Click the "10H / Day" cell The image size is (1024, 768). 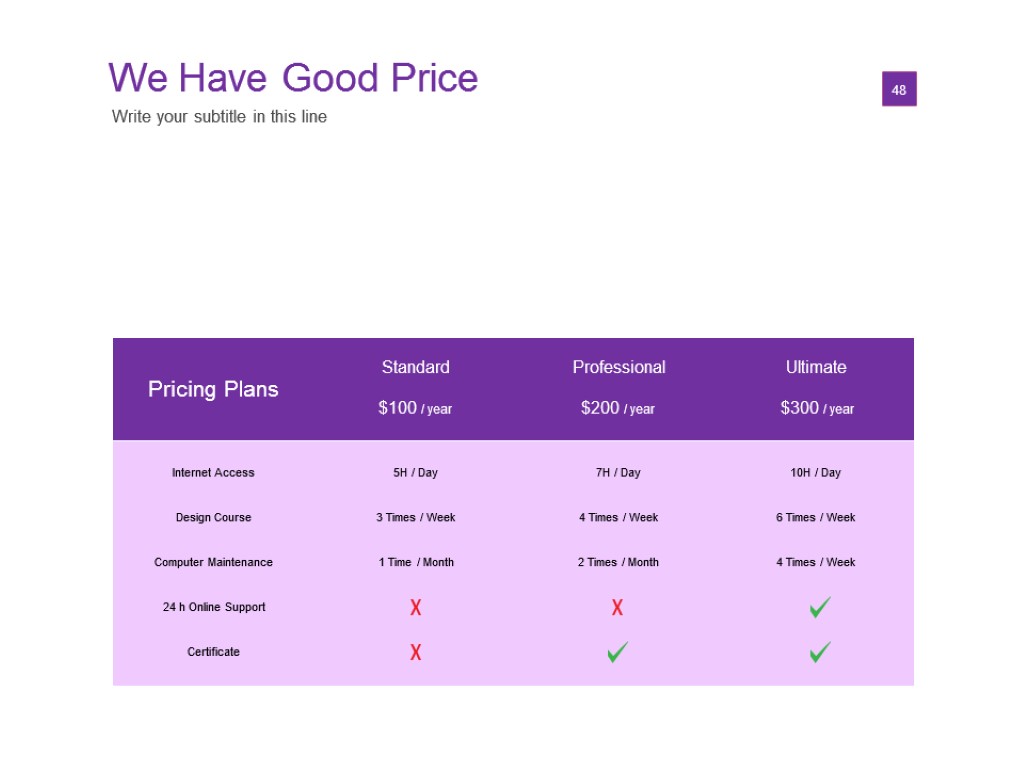[815, 472]
